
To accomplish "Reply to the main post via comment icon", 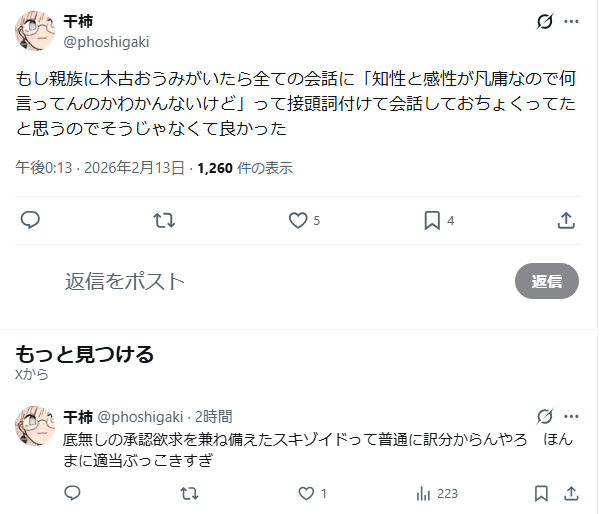I will coord(30,220).
